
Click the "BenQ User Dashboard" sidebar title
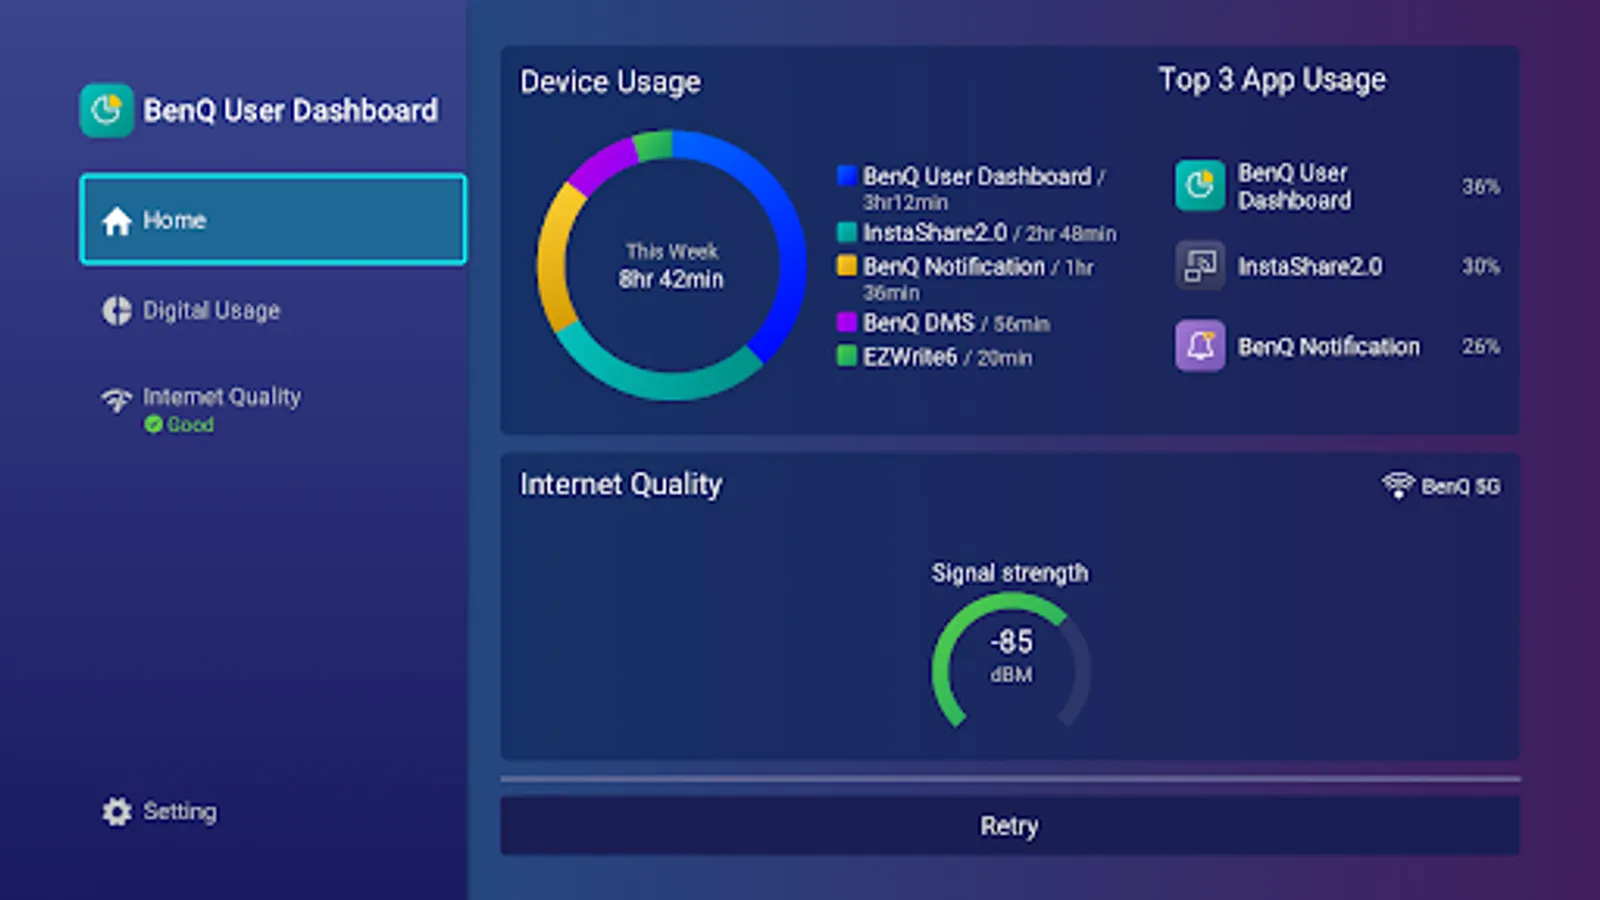[x=290, y=110]
